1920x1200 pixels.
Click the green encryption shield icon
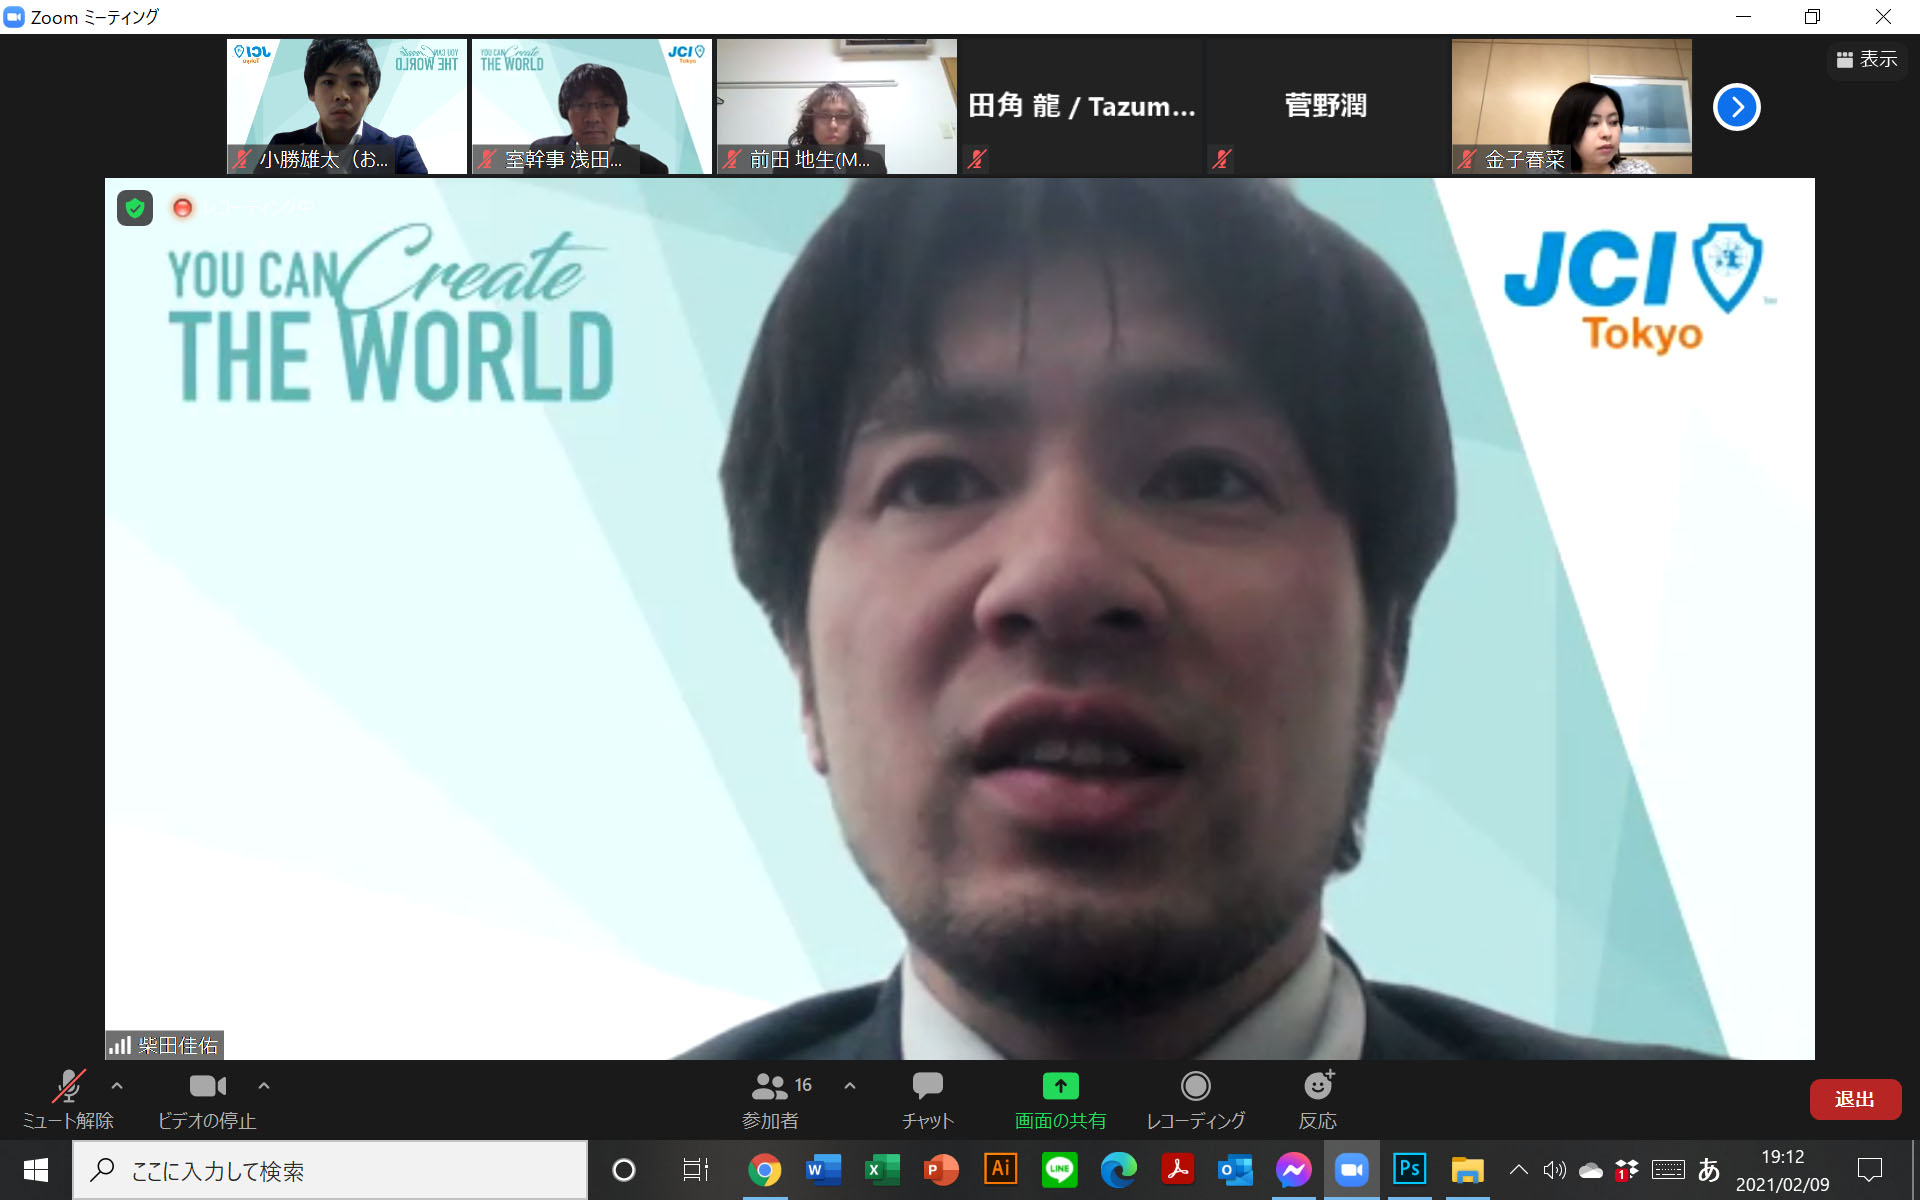tap(135, 208)
